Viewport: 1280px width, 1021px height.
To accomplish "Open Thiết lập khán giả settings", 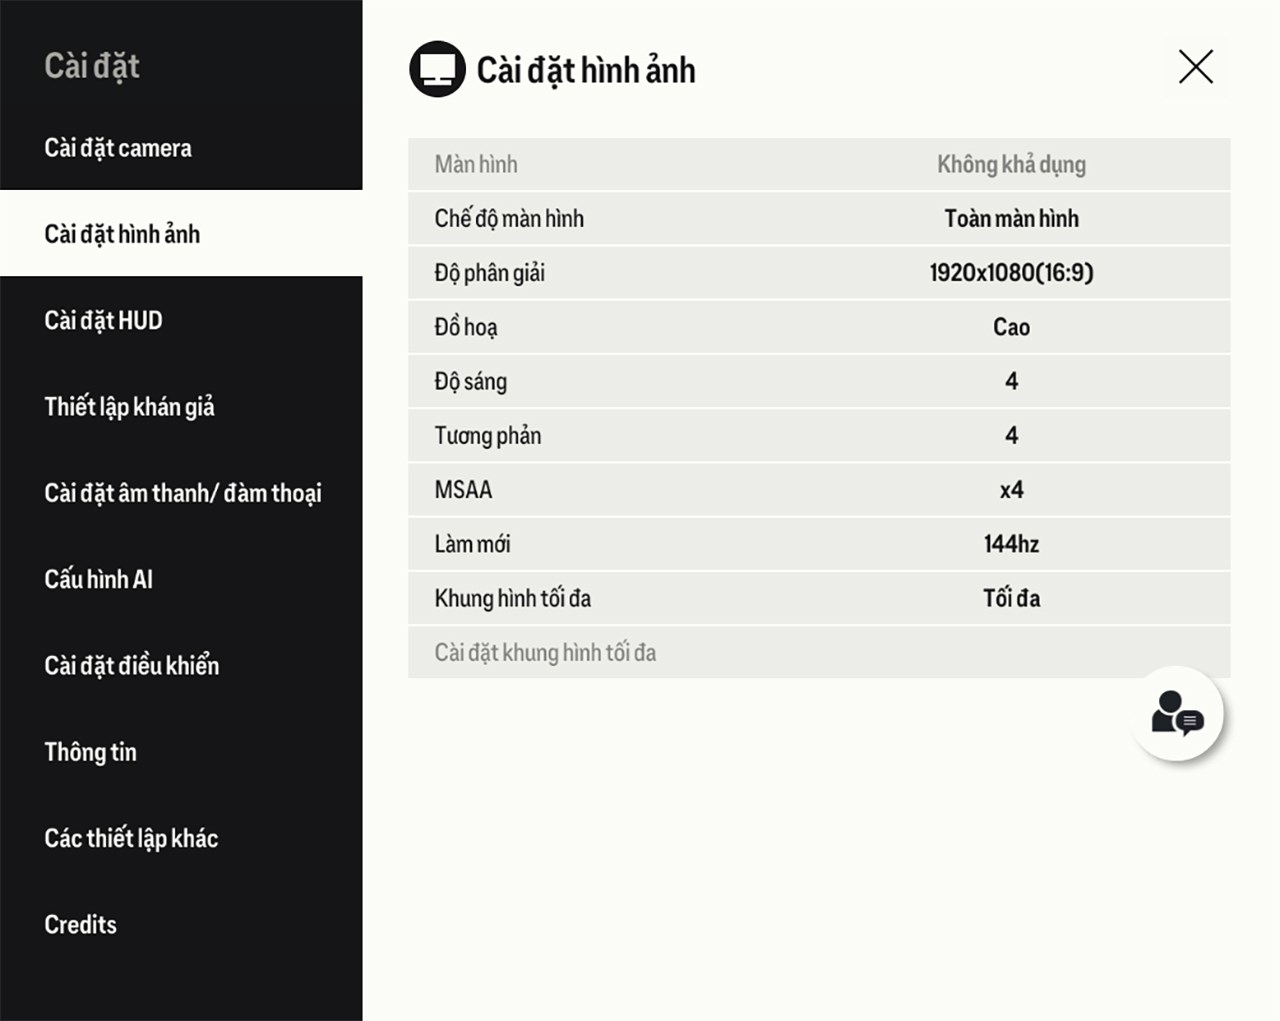I will 129,407.
